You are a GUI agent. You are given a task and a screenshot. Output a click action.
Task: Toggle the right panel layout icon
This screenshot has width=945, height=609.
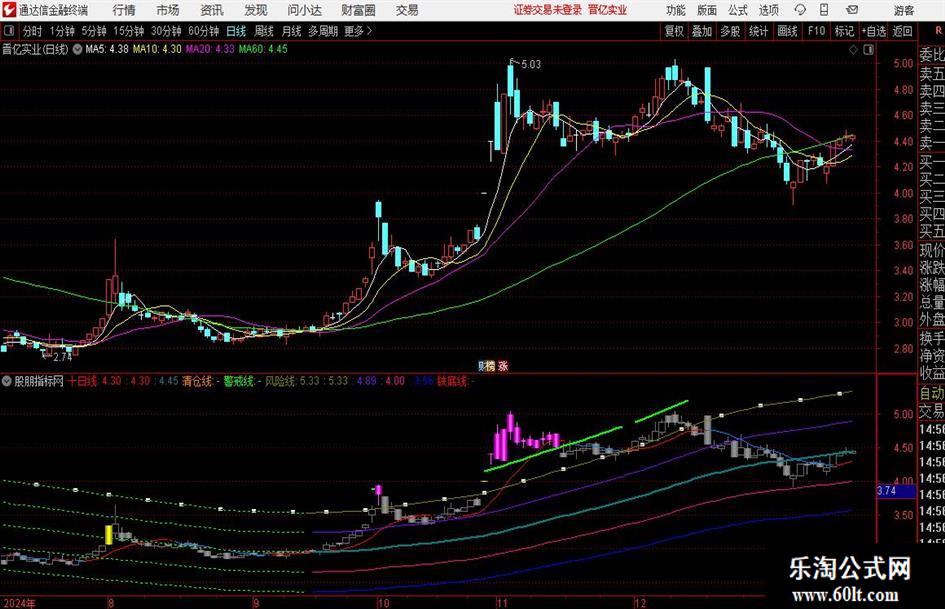point(868,50)
